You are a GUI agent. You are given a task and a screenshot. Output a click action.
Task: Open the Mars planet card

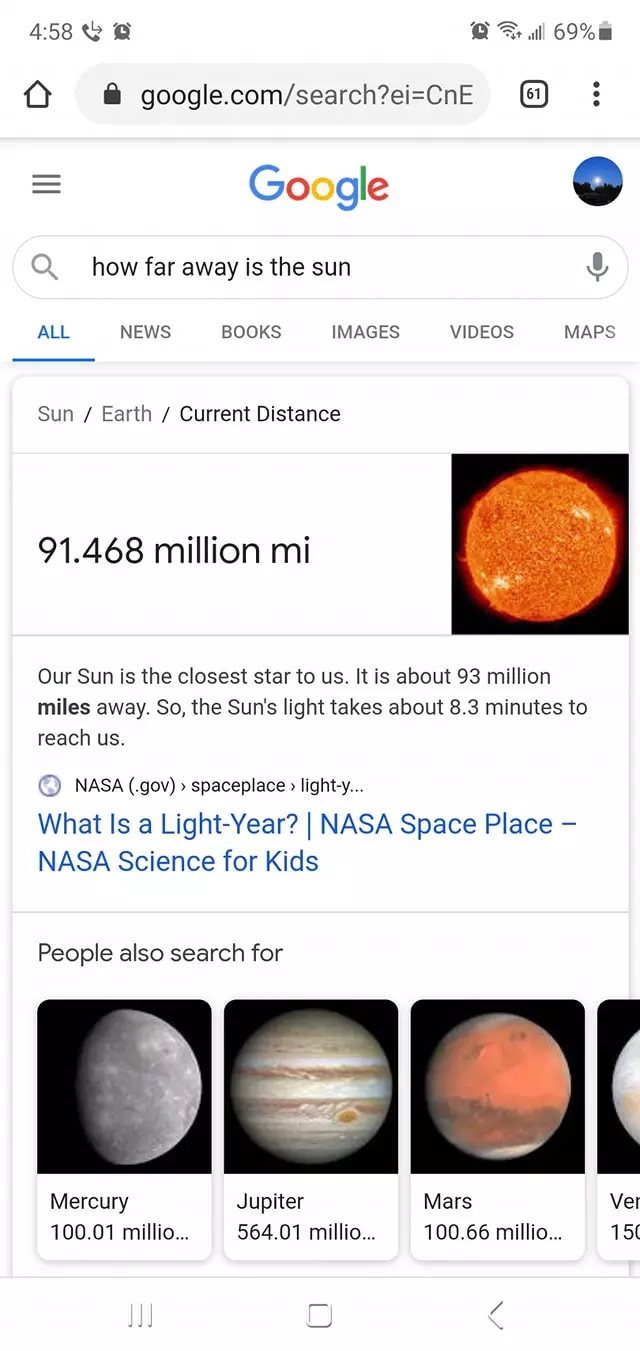pyautogui.click(x=498, y=1128)
